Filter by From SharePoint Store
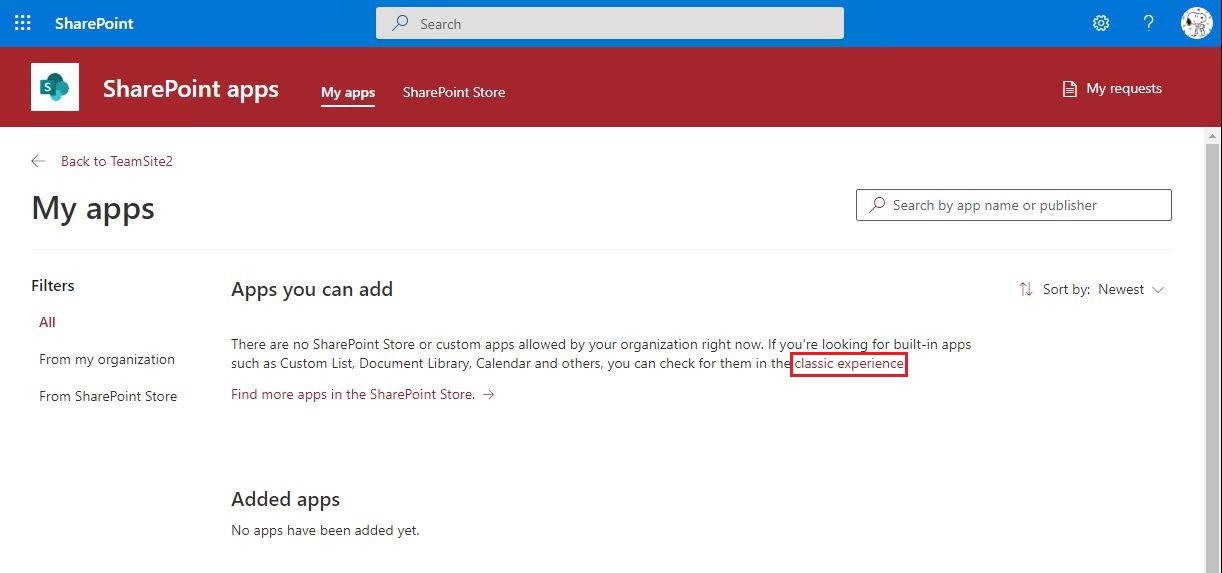The image size is (1222, 573). pyautogui.click(x=108, y=396)
